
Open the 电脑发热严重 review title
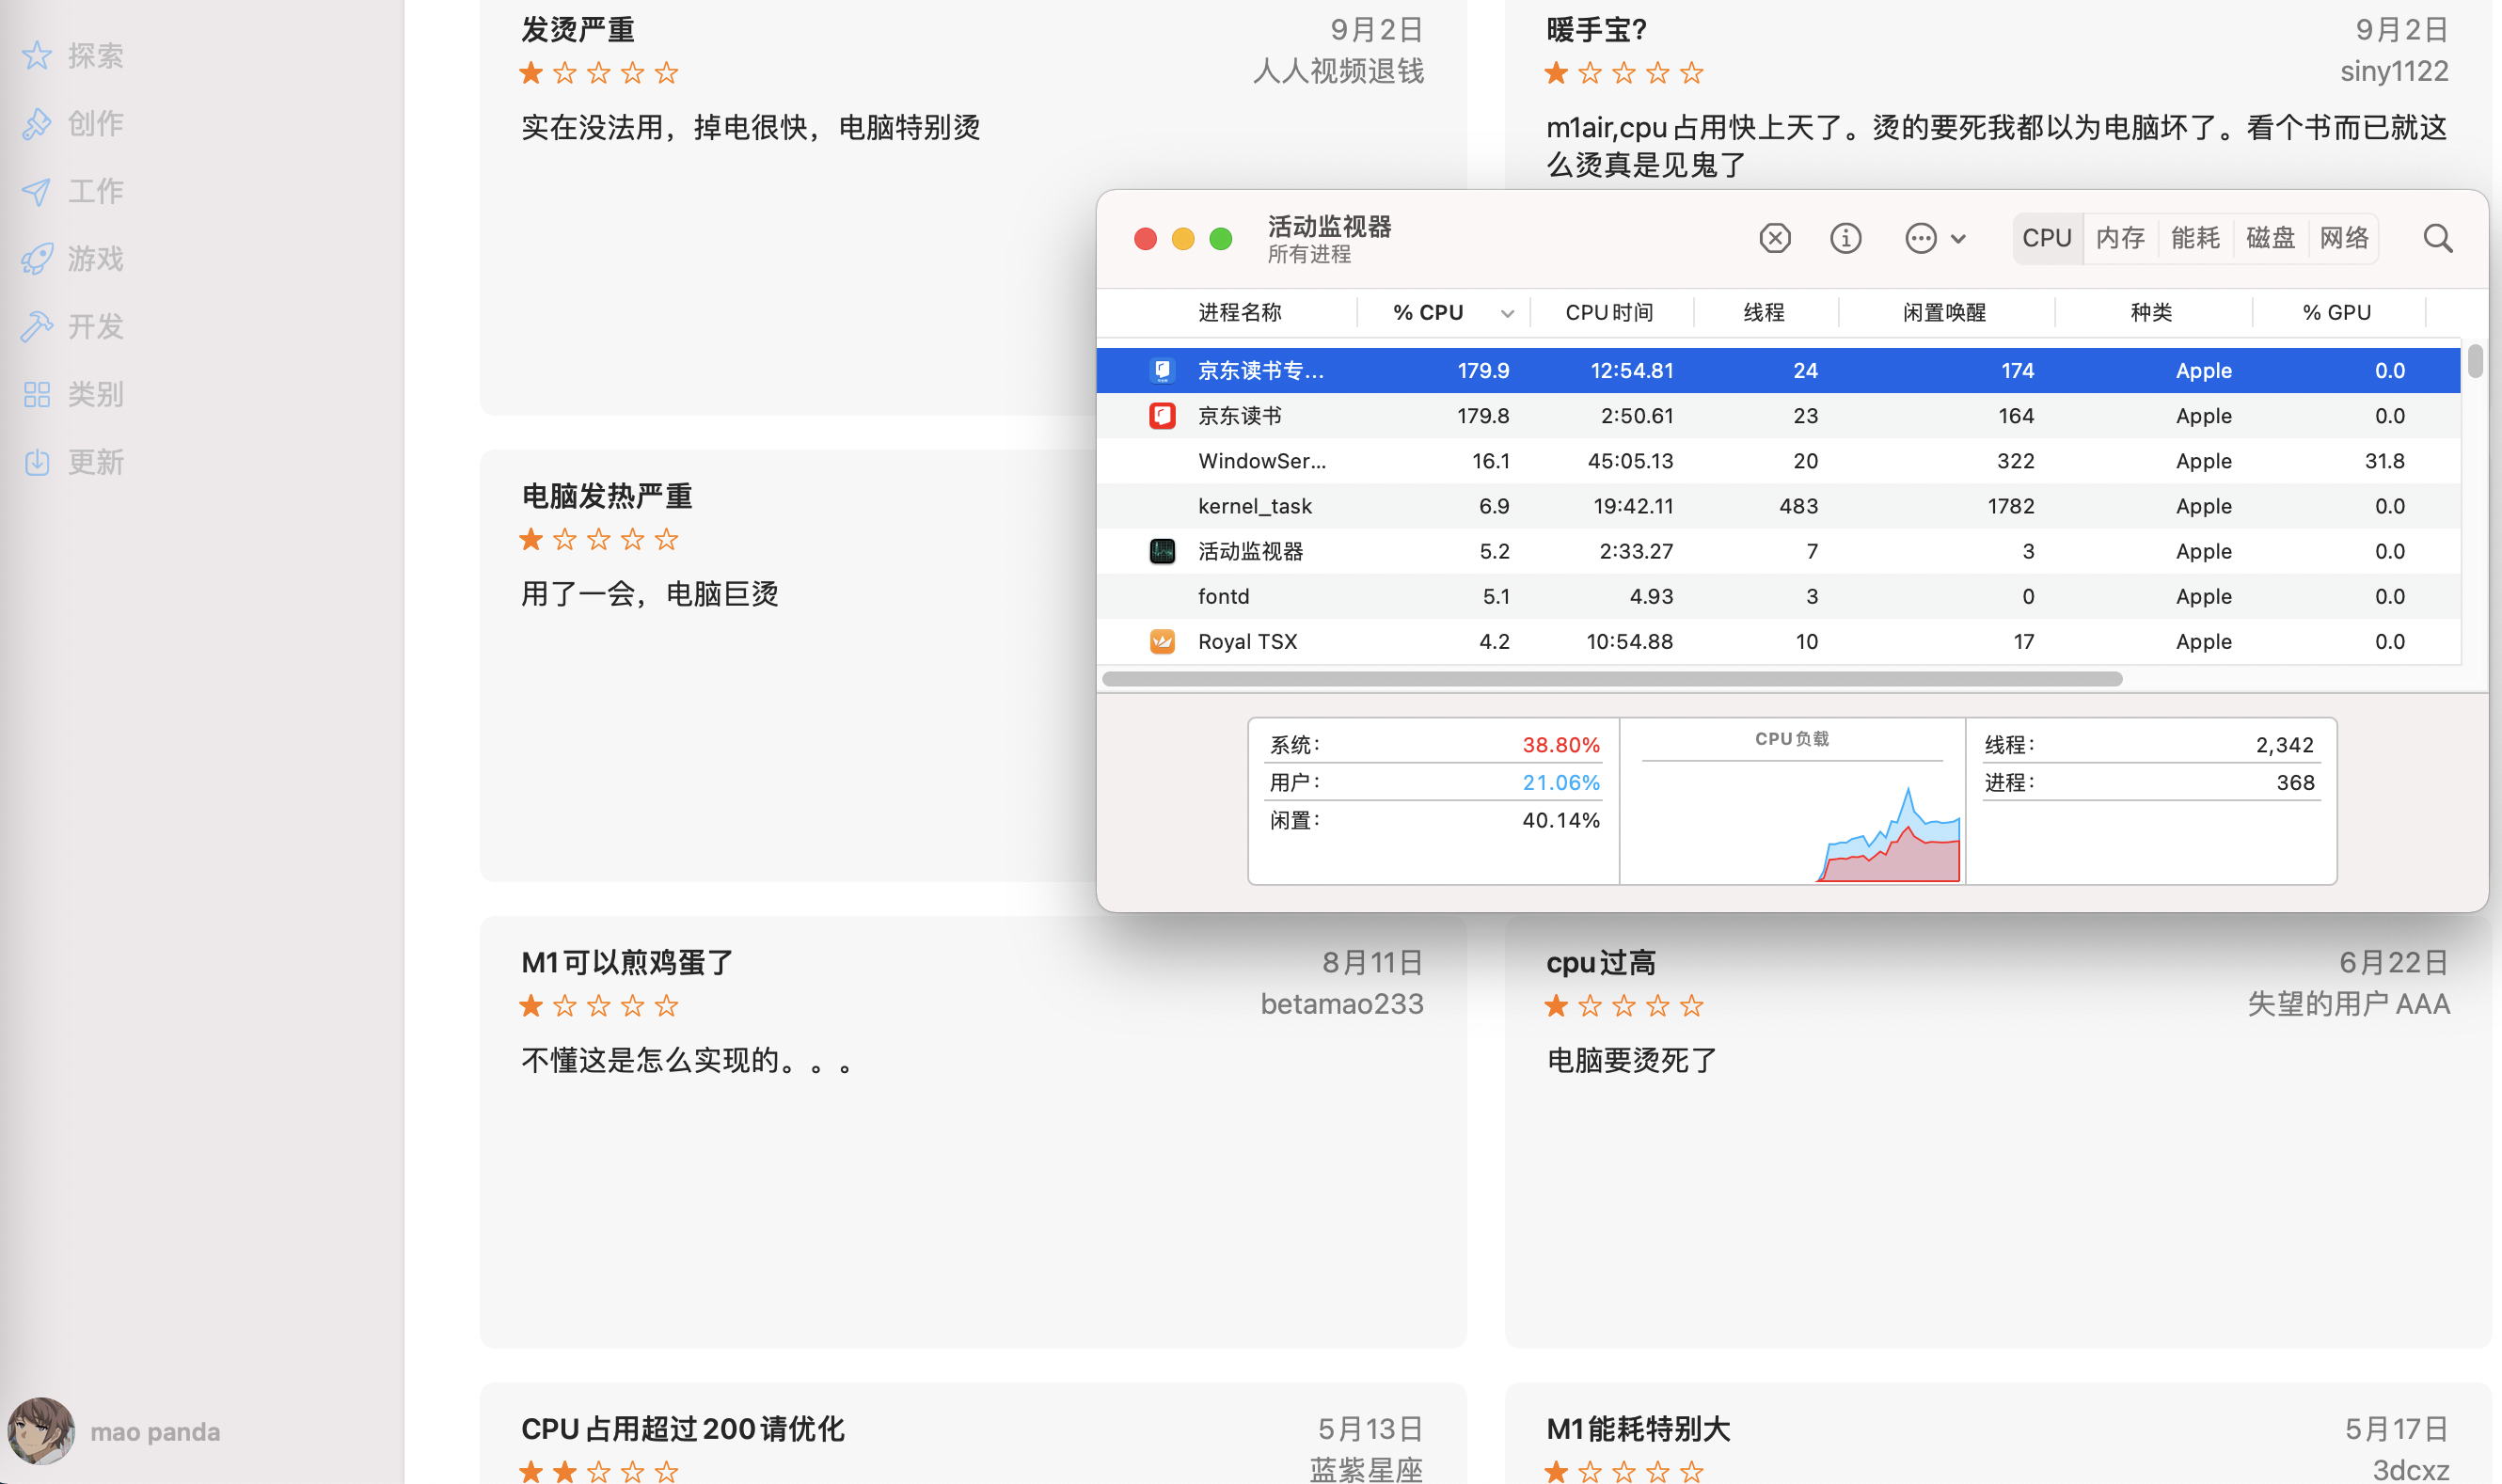coord(607,496)
